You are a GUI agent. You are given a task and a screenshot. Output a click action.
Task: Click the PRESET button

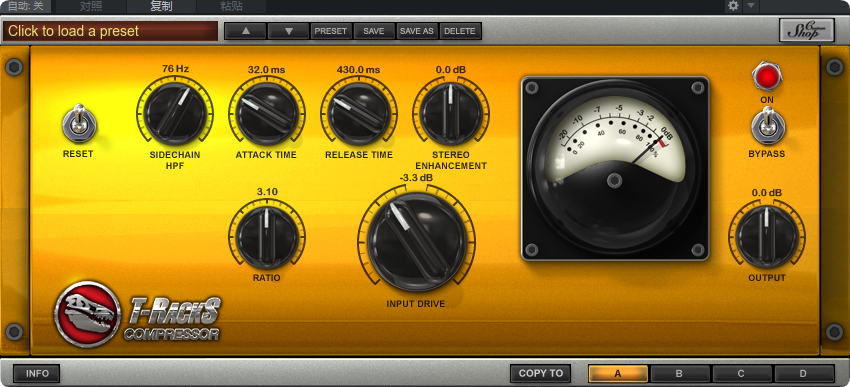[331, 31]
